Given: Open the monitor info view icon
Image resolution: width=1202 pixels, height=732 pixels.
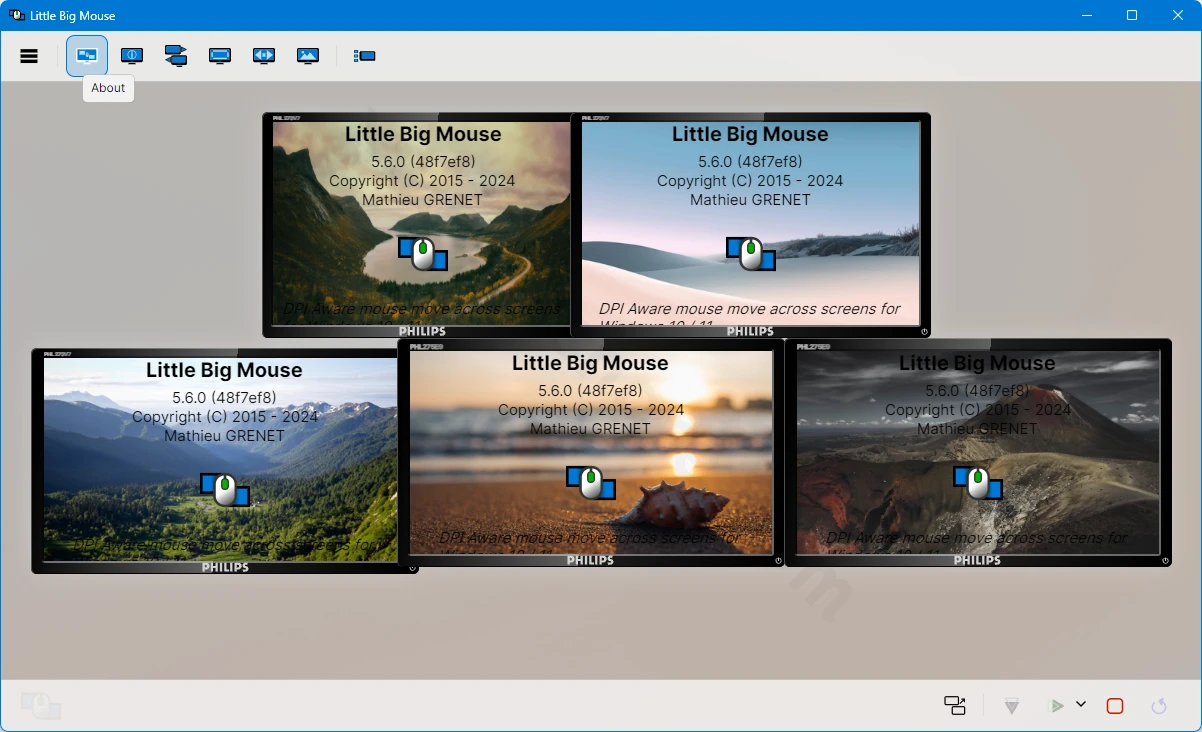Looking at the screenshot, I should coord(132,56).
